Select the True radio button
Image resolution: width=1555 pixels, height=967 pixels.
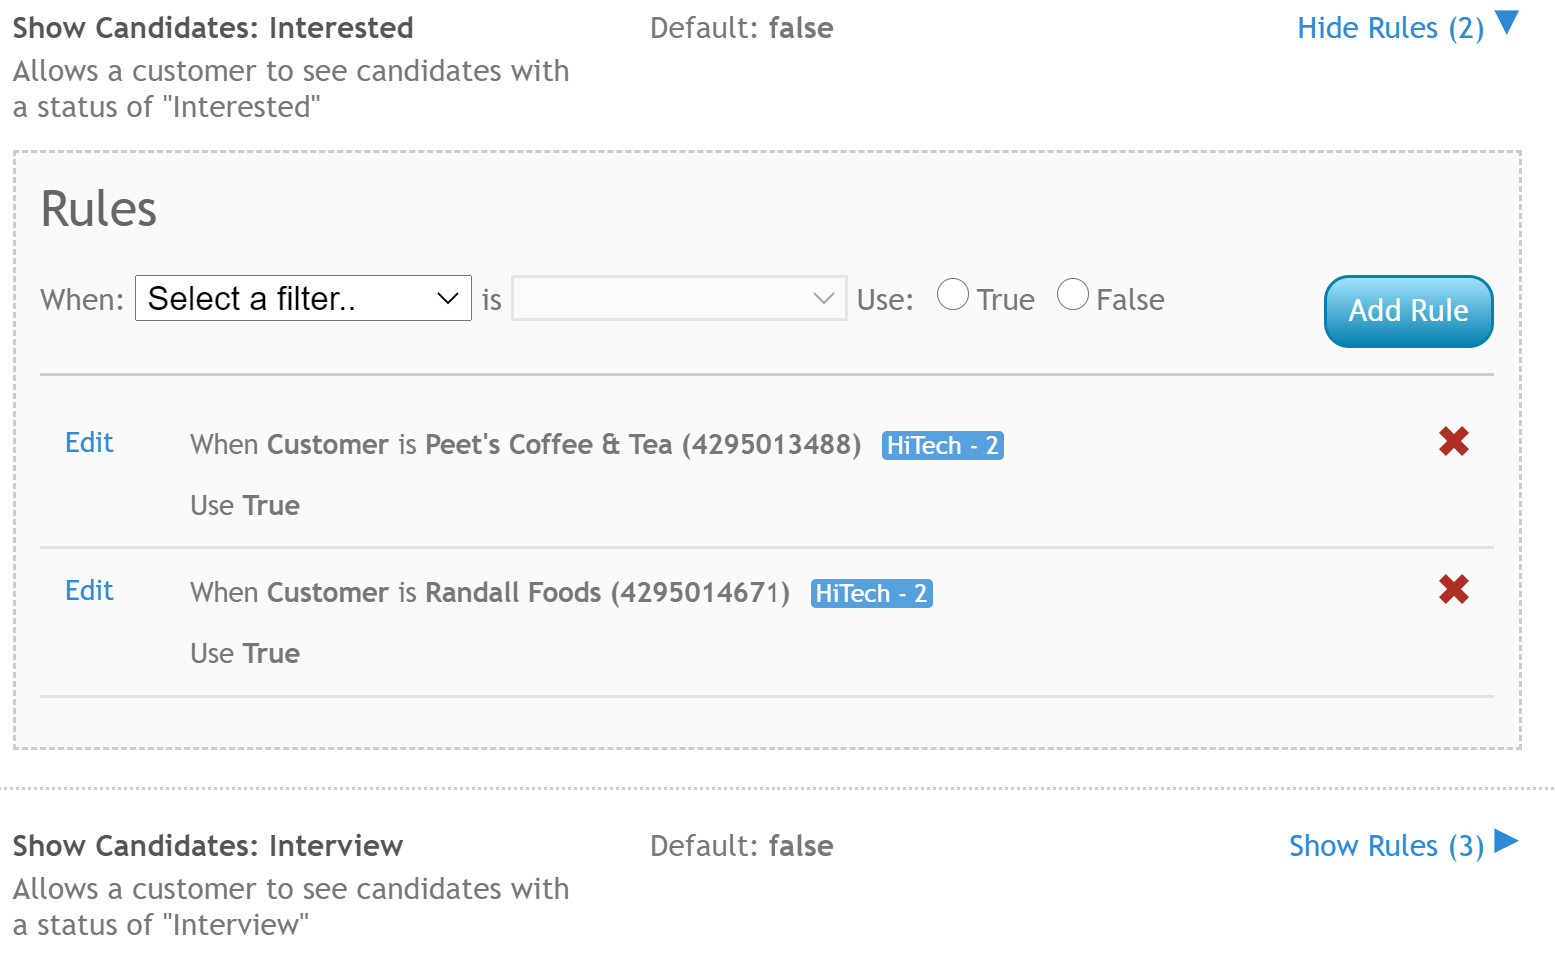point(953,295)
